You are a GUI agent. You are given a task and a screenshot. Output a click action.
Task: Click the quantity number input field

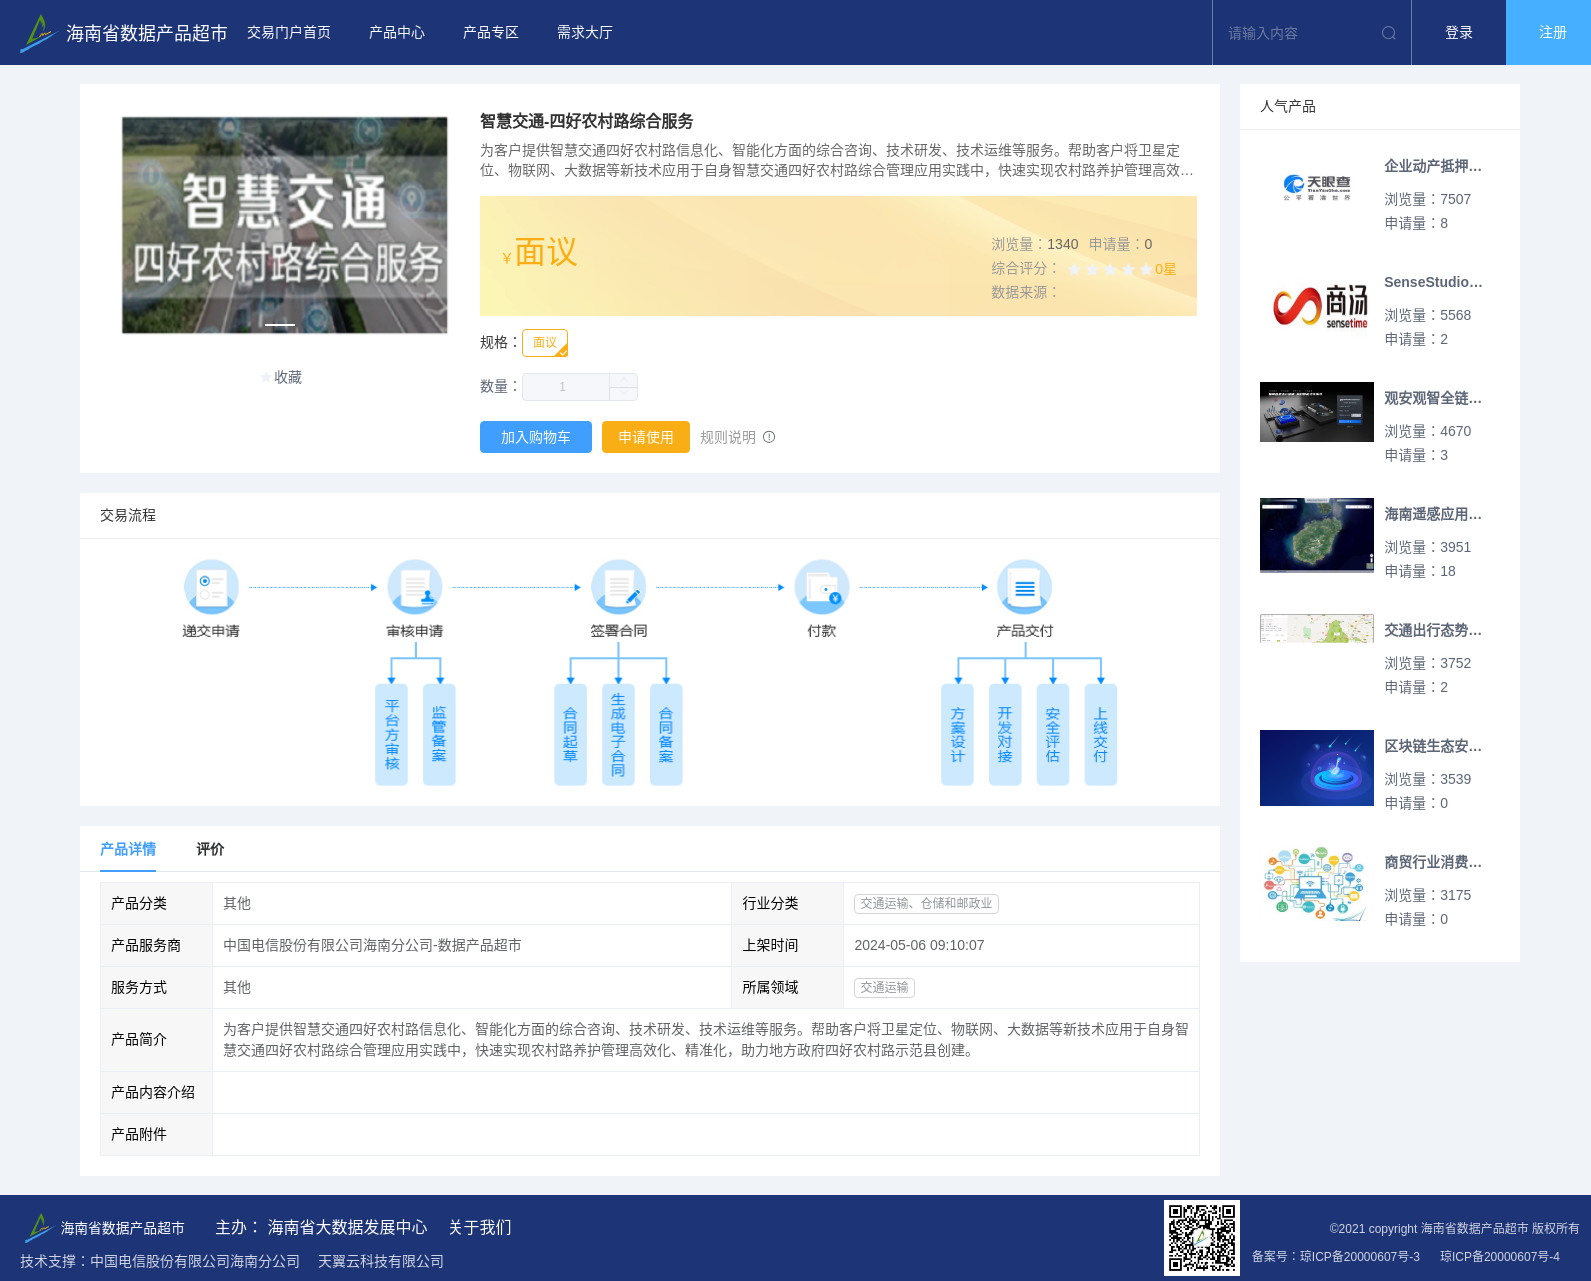[565, 387]
